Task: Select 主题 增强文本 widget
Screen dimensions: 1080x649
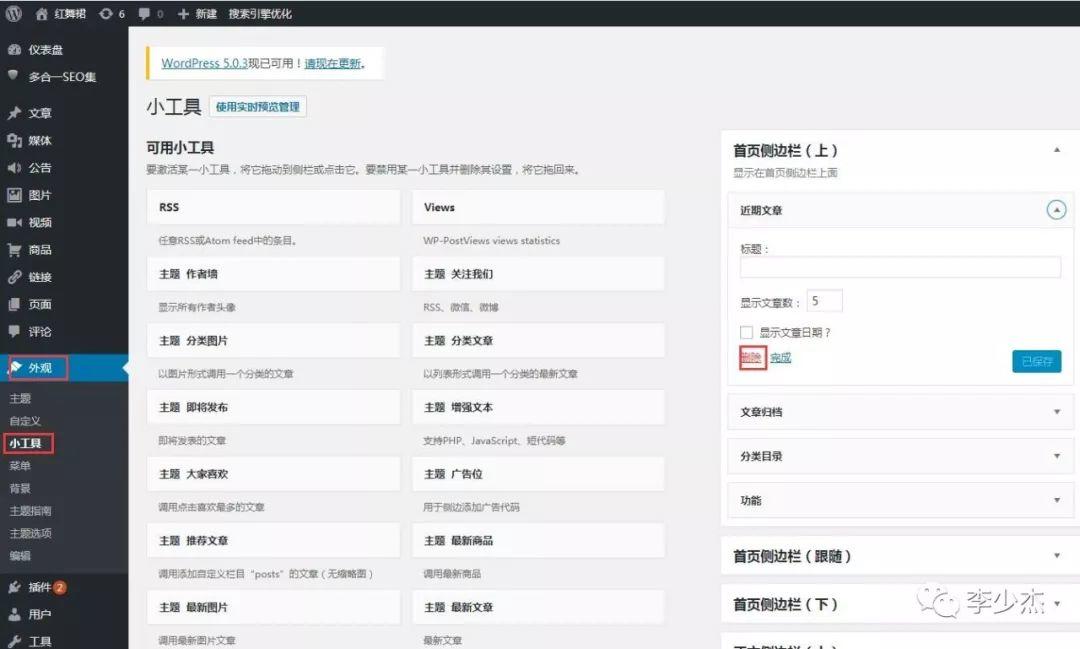Action: click(x=539, y=407)
